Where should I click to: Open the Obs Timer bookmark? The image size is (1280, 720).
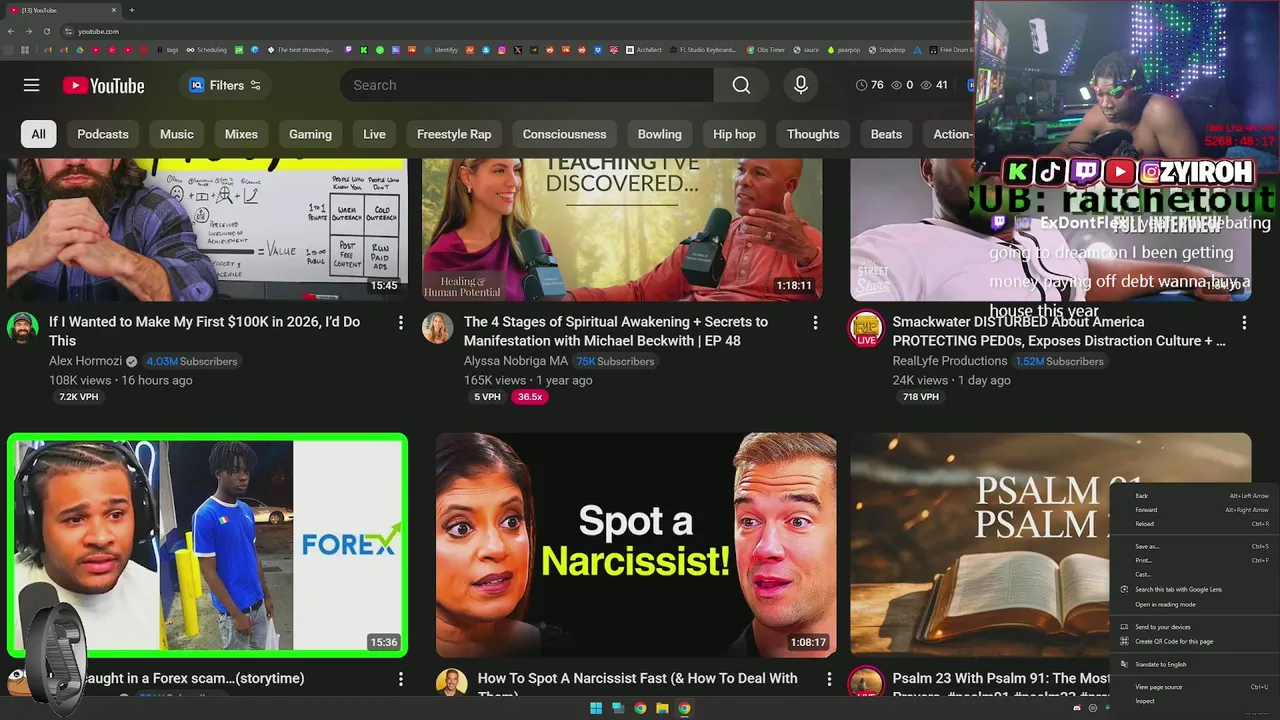(765, 50)
